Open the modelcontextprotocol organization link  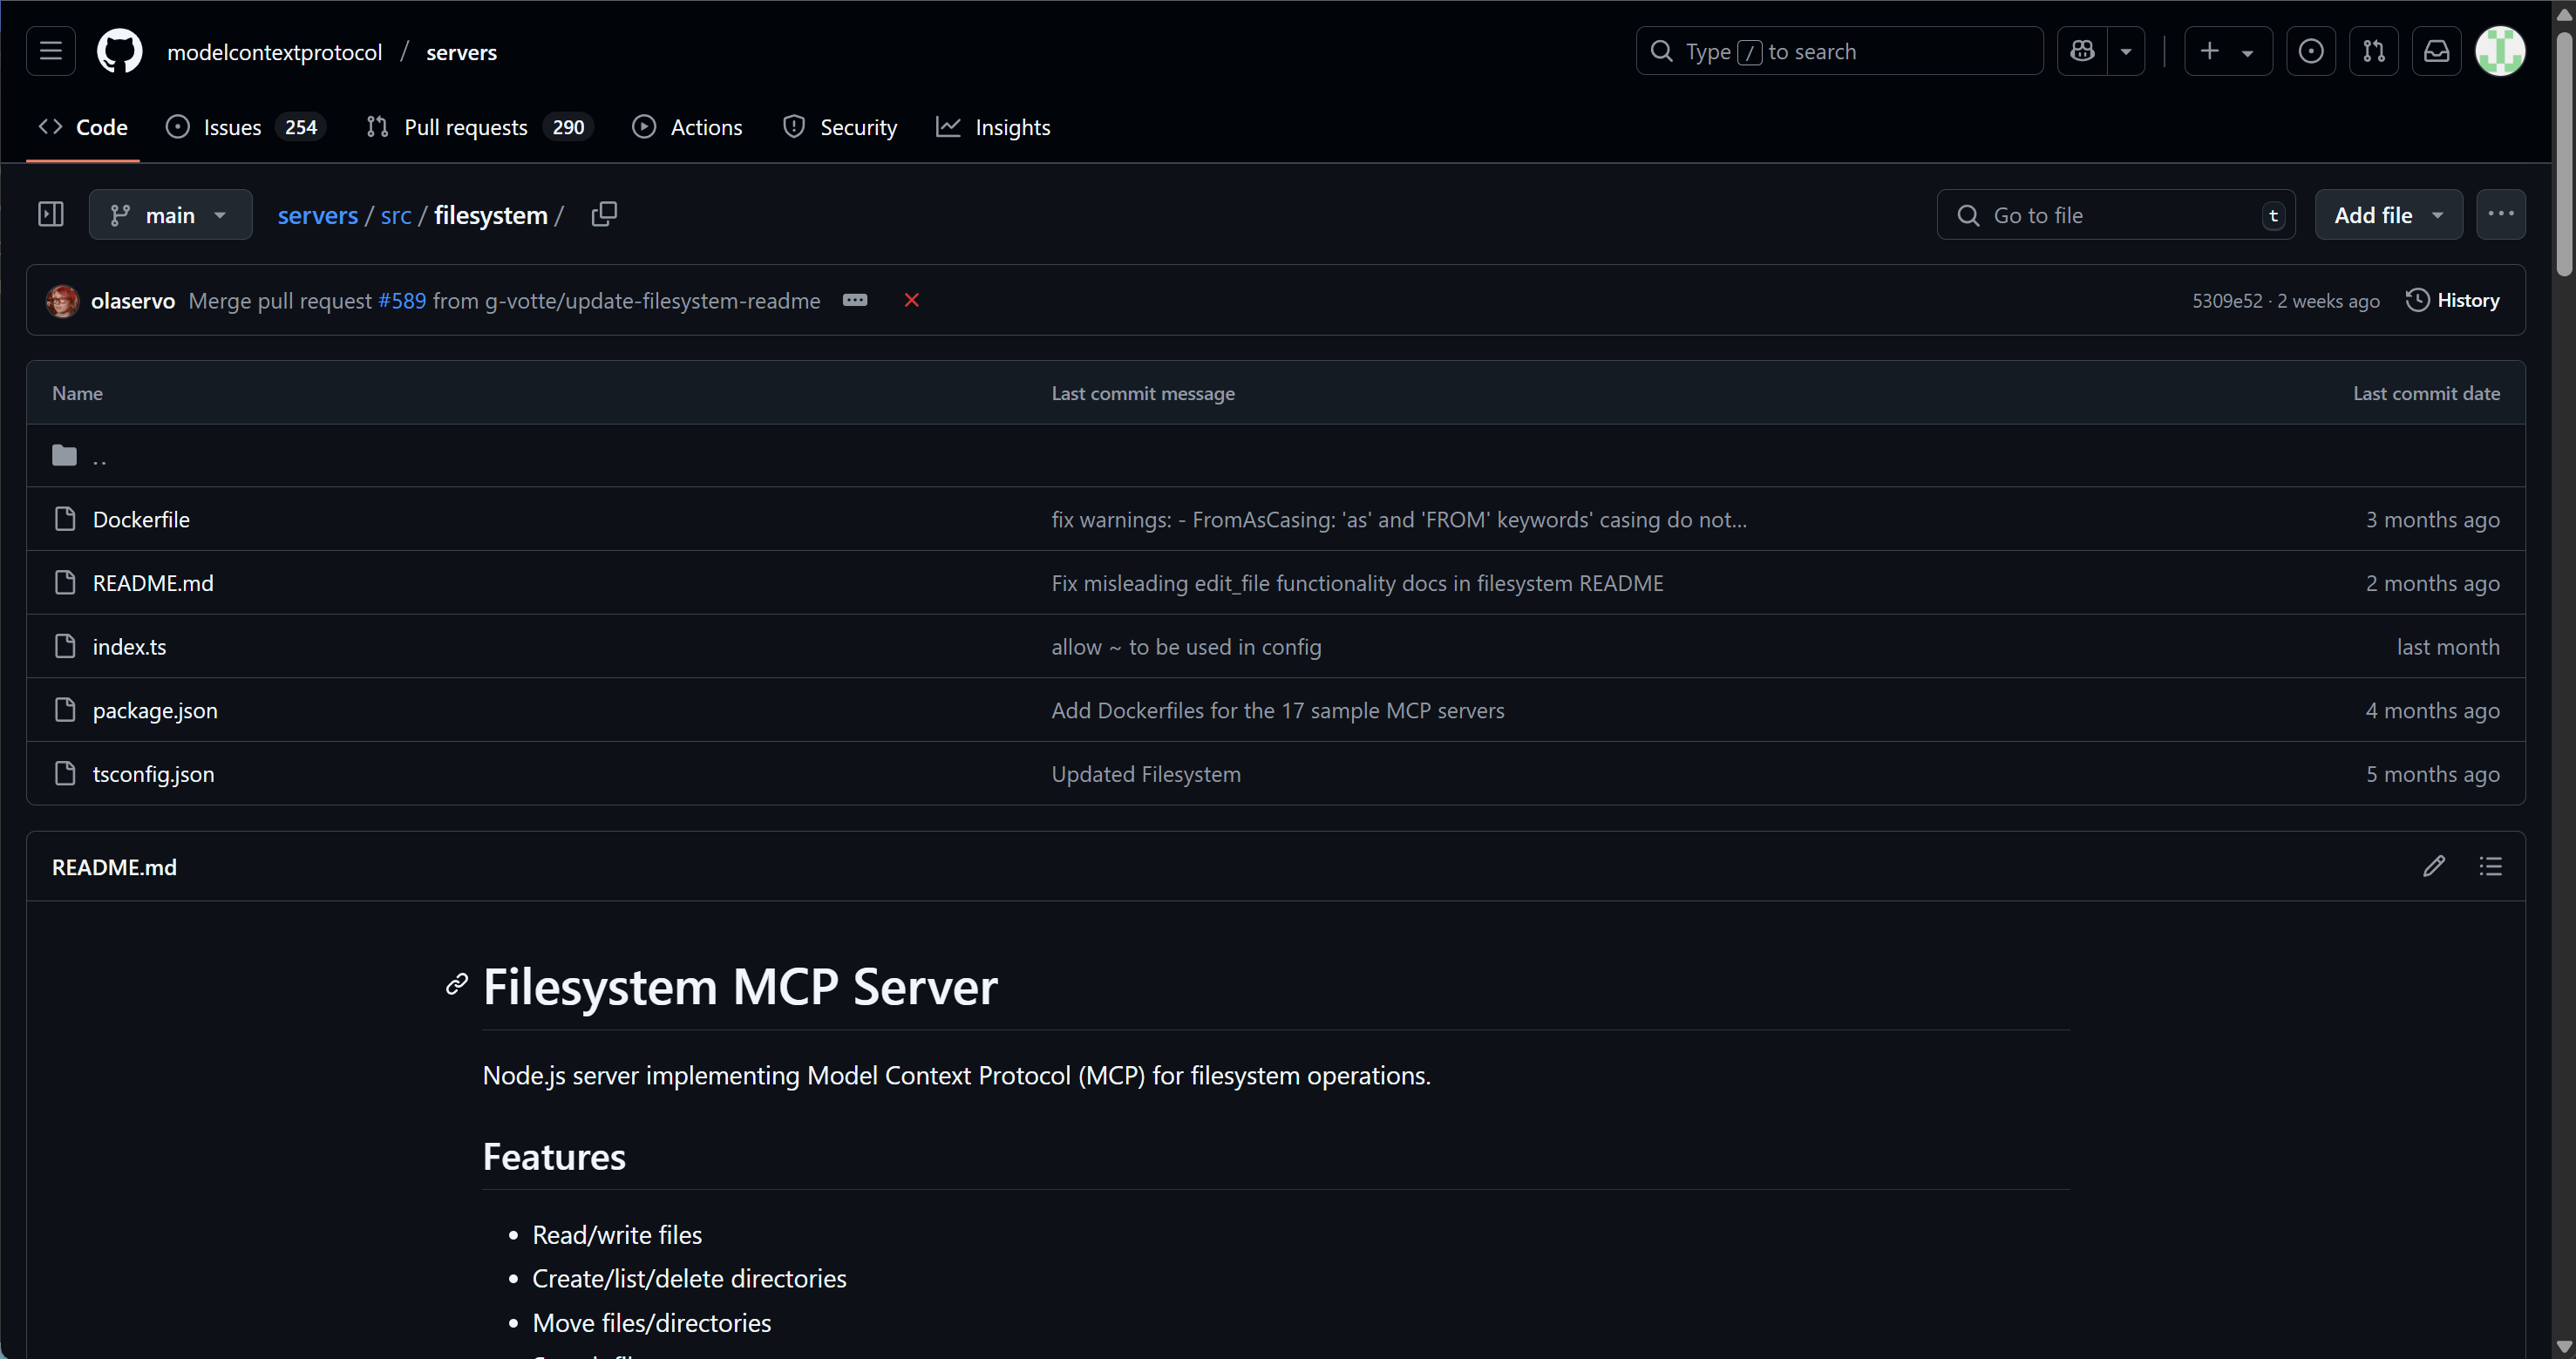[274, 52]
